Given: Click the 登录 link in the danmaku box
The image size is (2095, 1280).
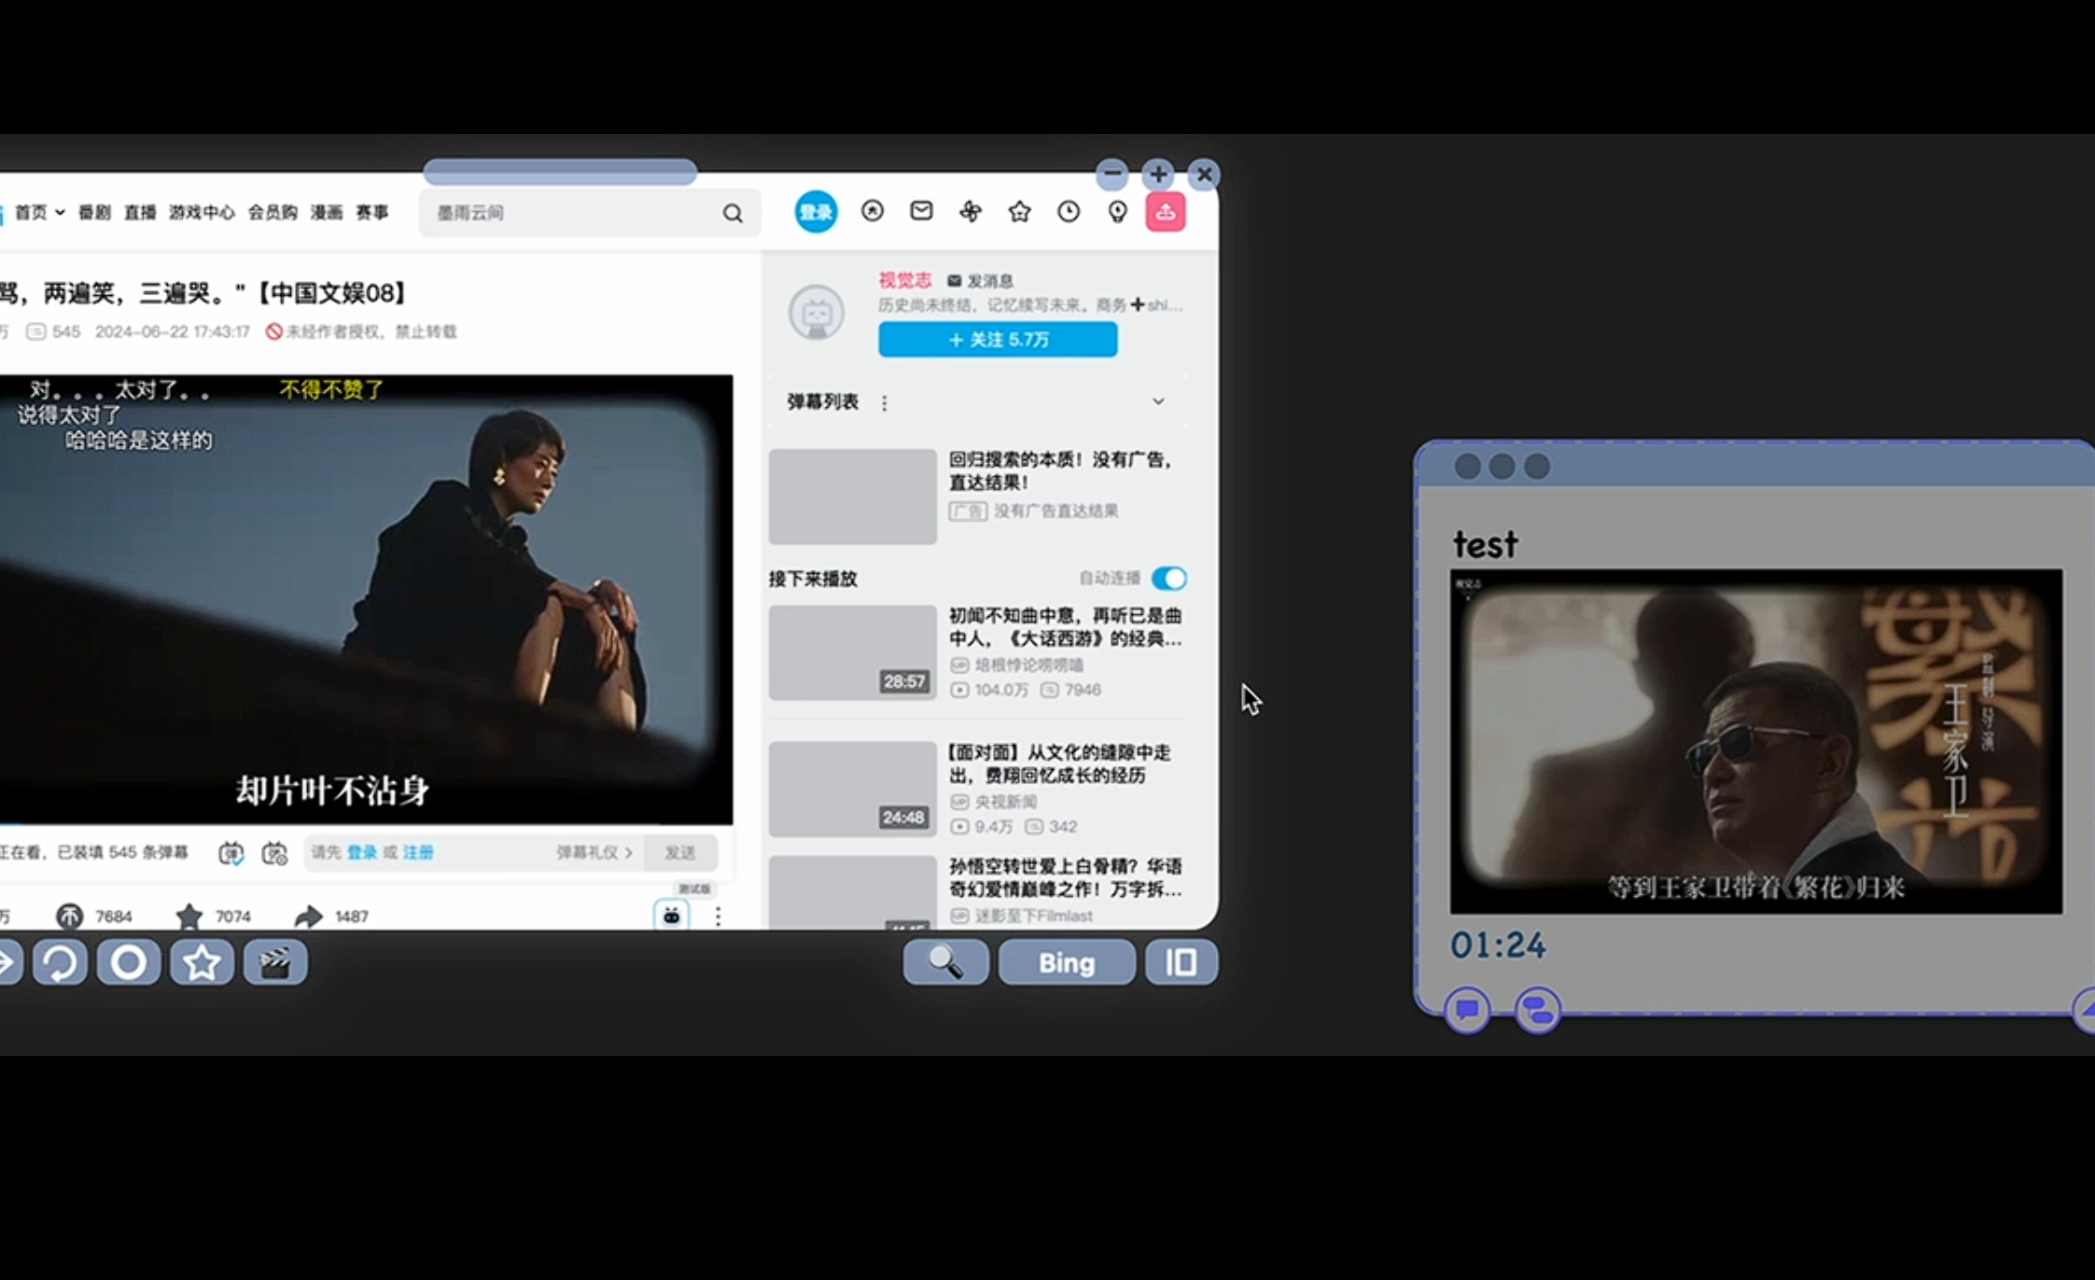Looking at the screenshot, I should (x=362, y=853).
